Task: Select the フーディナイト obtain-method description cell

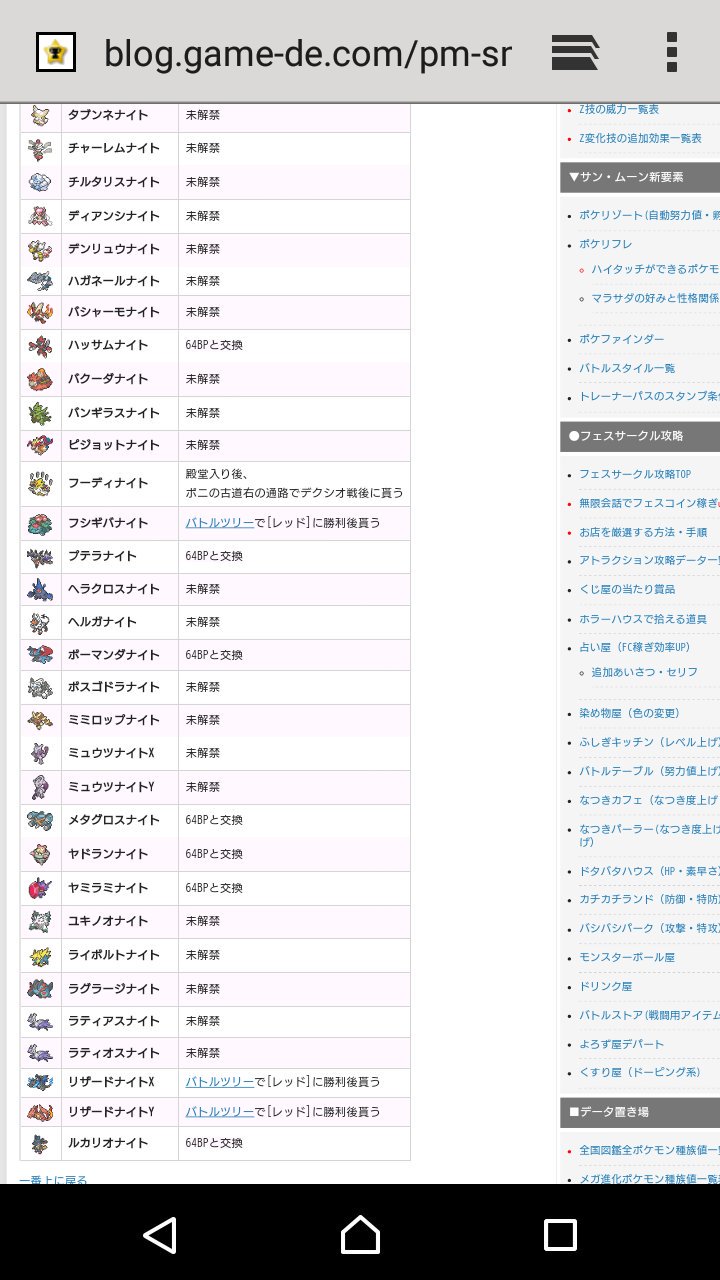Action: [x=294, y=484]
